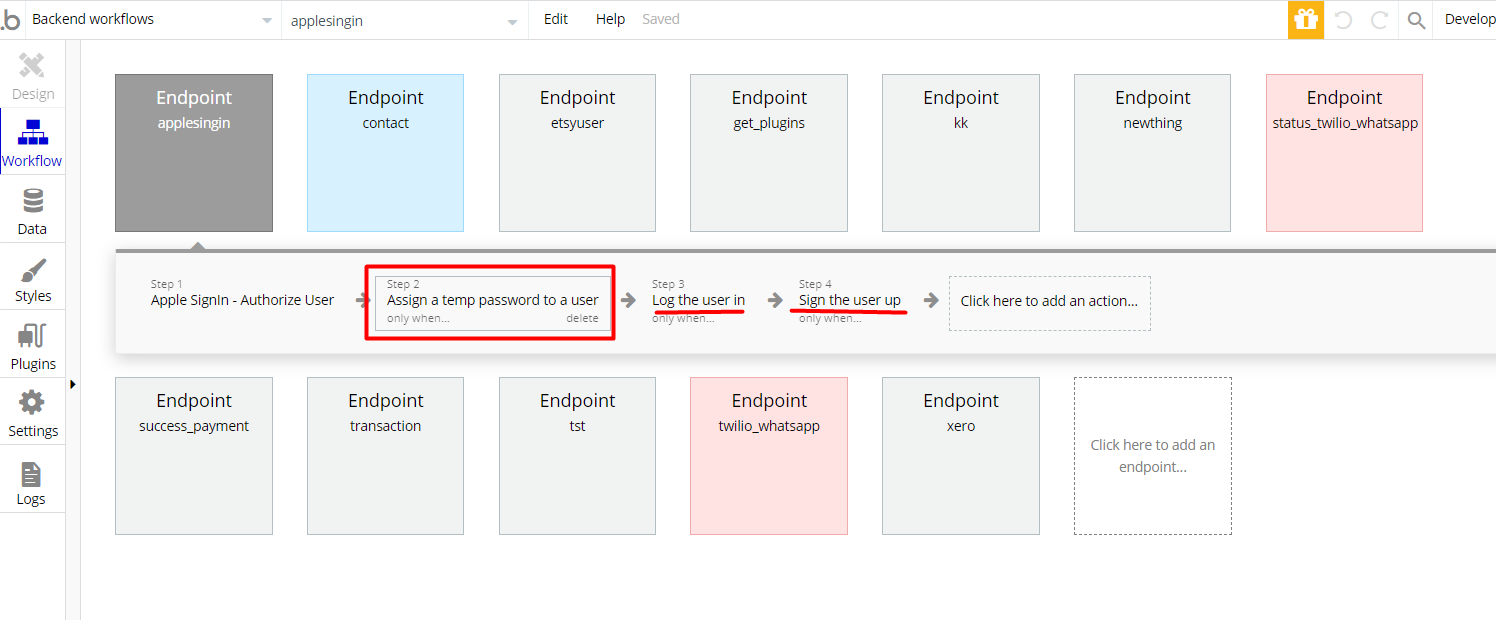Click 'only when...' under Step 2
Image resolution: width=1496 pixels, height=620 pixels.
click(x=418, y=319)
